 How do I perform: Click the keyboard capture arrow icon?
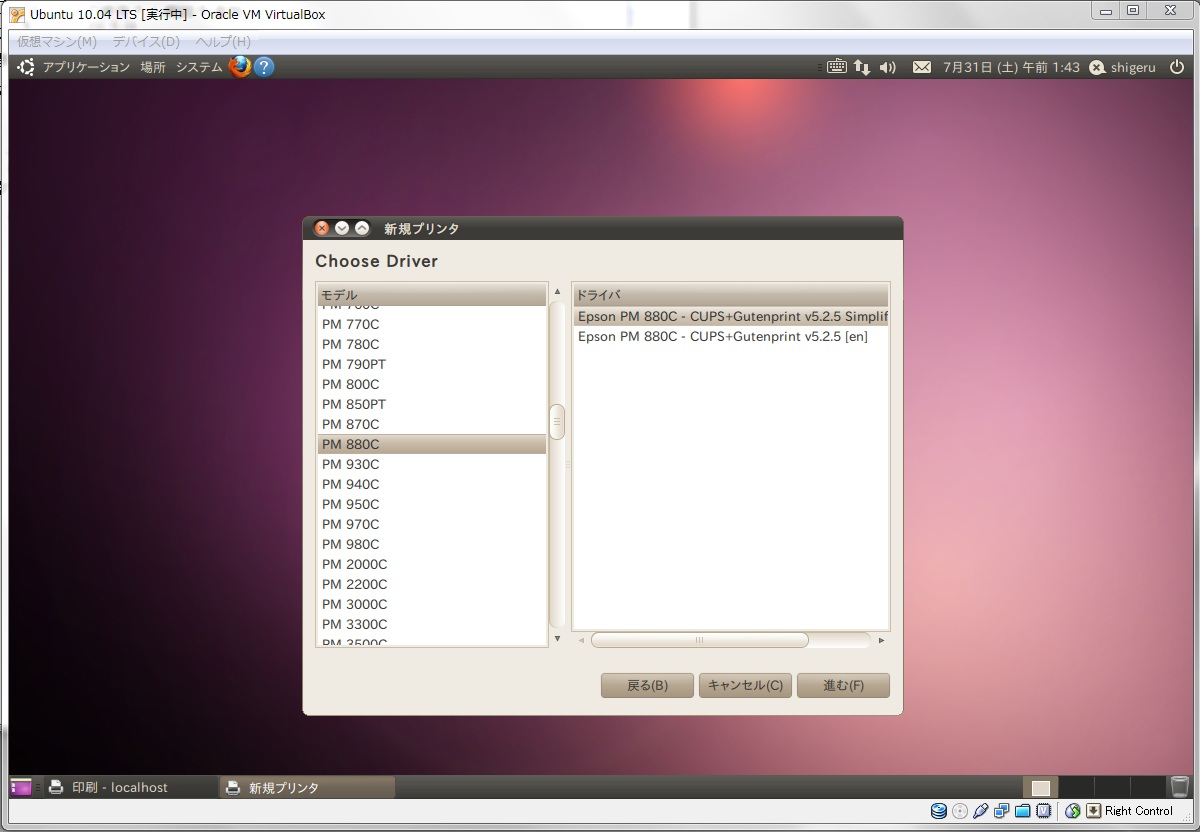tap(1094, 811)
